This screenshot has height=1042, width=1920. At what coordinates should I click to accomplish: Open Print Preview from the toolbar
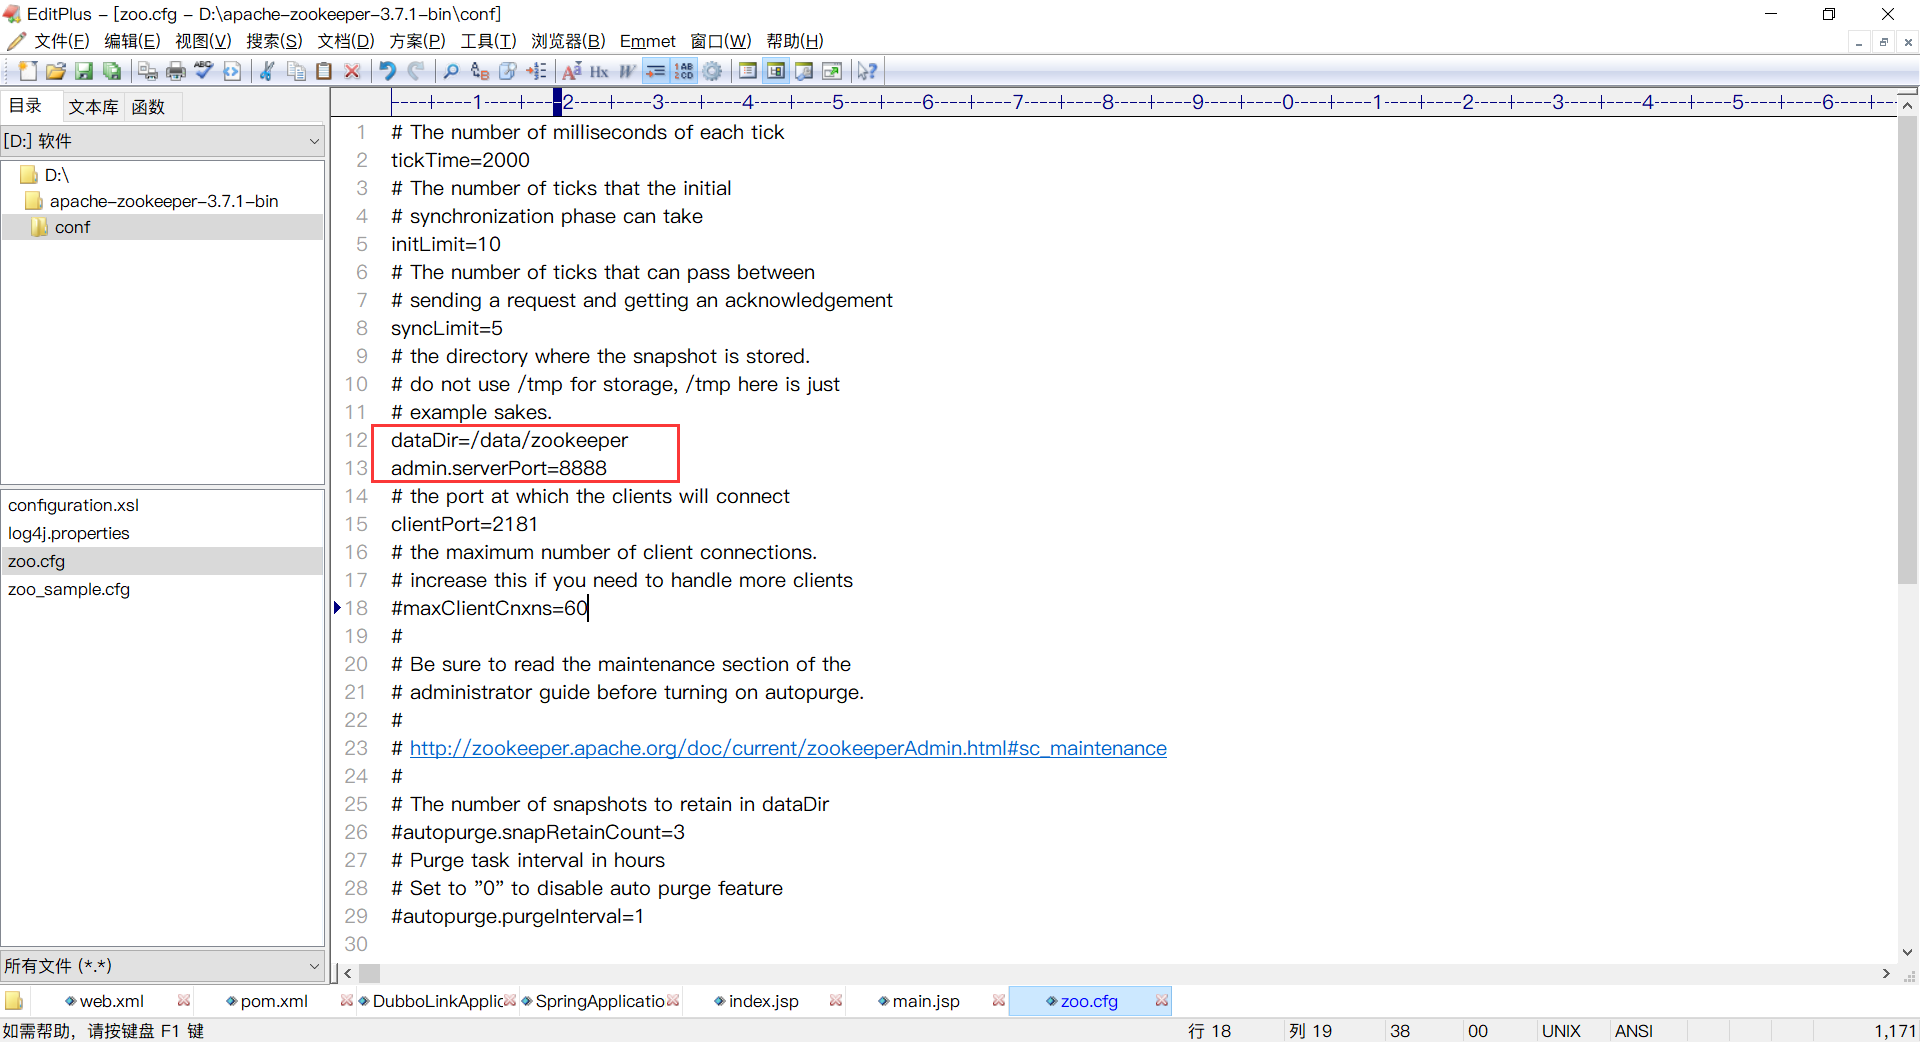(x=148, y=71)
